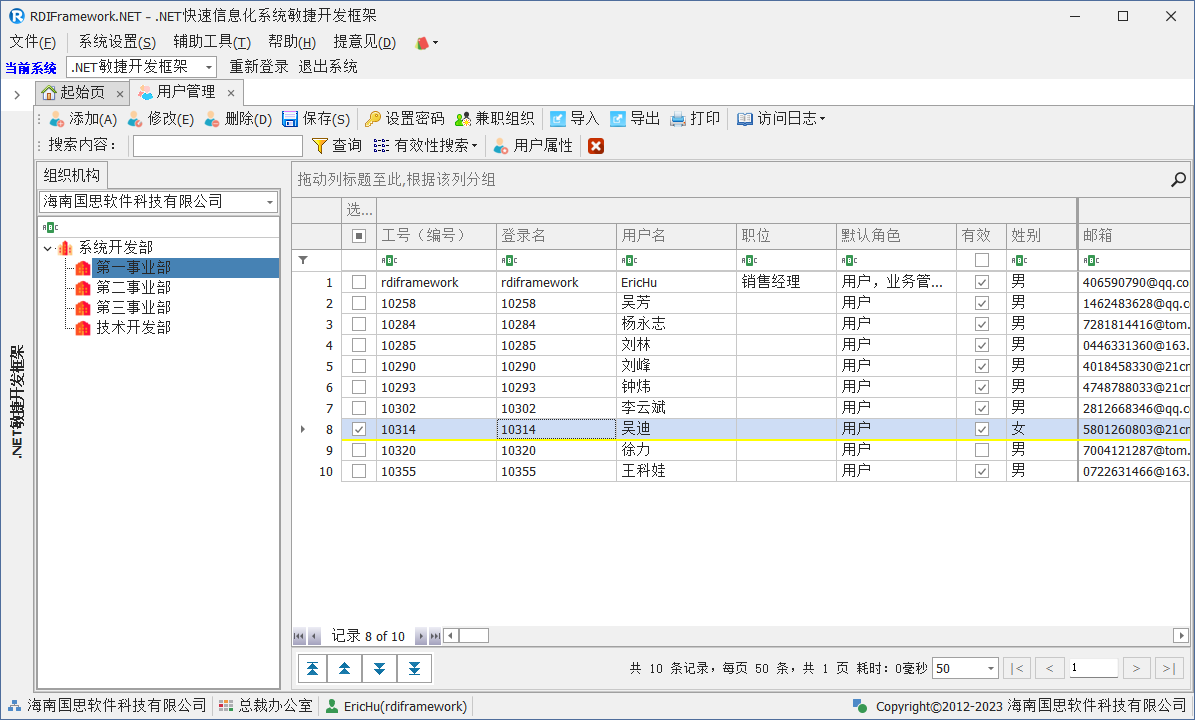Viewport: 1195px width, 720px height.
Task: Click the search content input field
Action: point(217,146)
